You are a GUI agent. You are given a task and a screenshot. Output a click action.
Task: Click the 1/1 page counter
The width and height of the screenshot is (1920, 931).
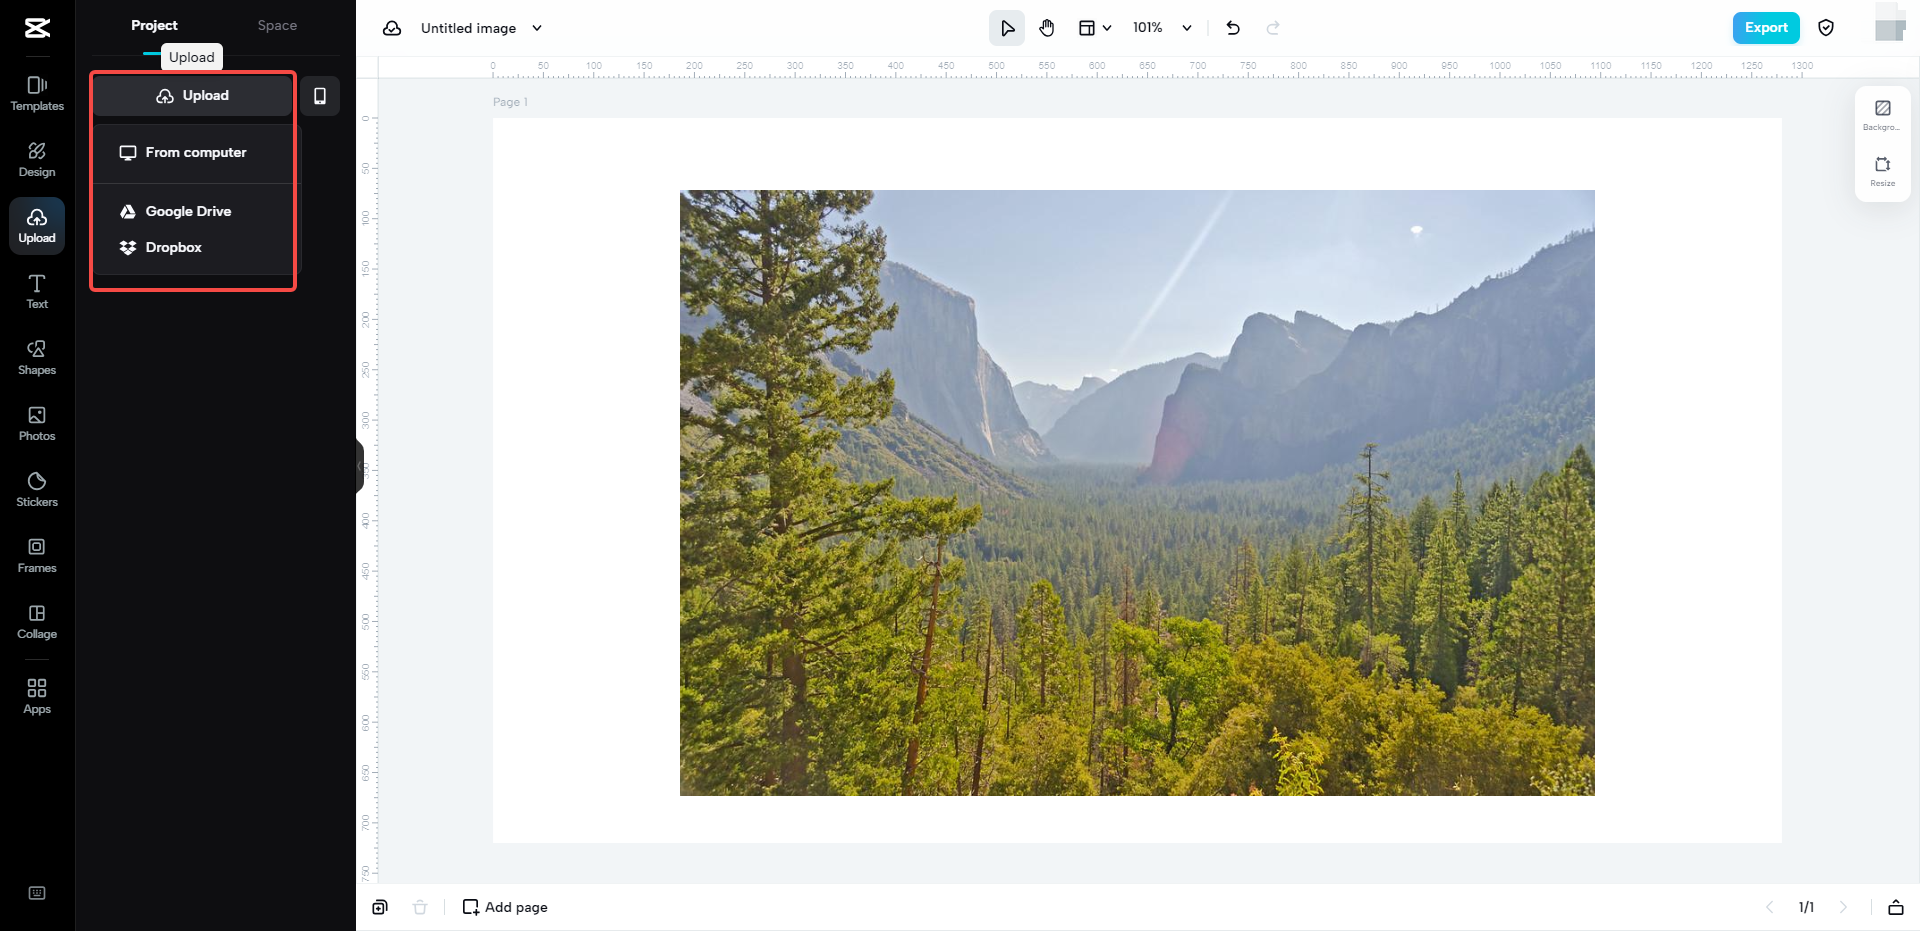1806,907
